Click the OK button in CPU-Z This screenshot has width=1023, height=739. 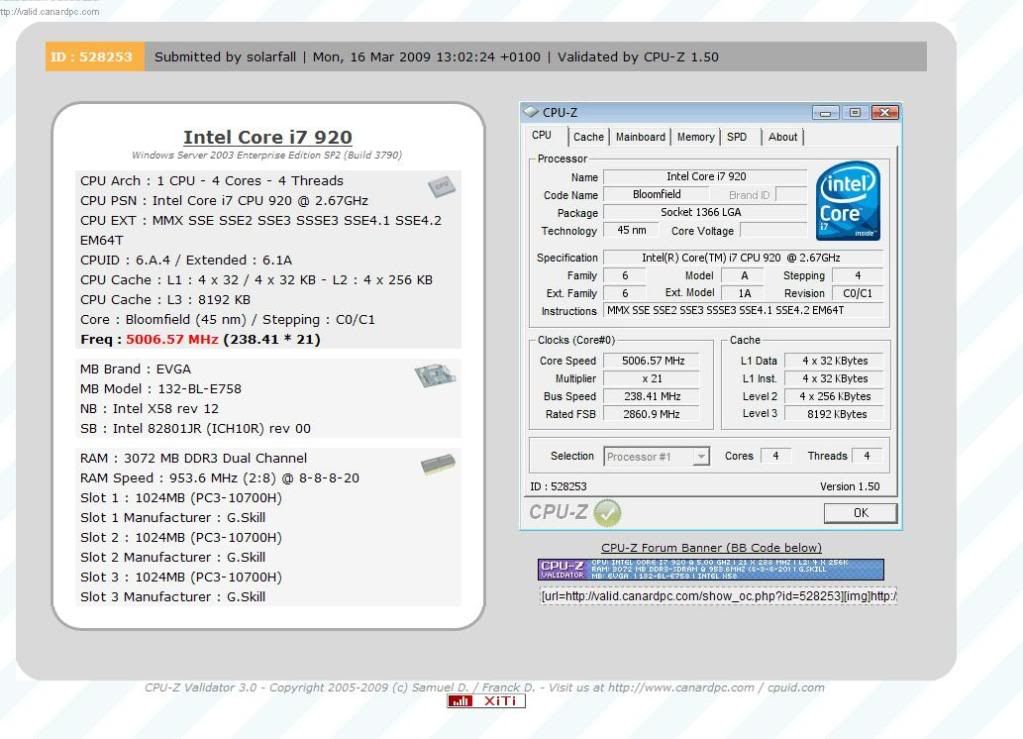(861, 513)
